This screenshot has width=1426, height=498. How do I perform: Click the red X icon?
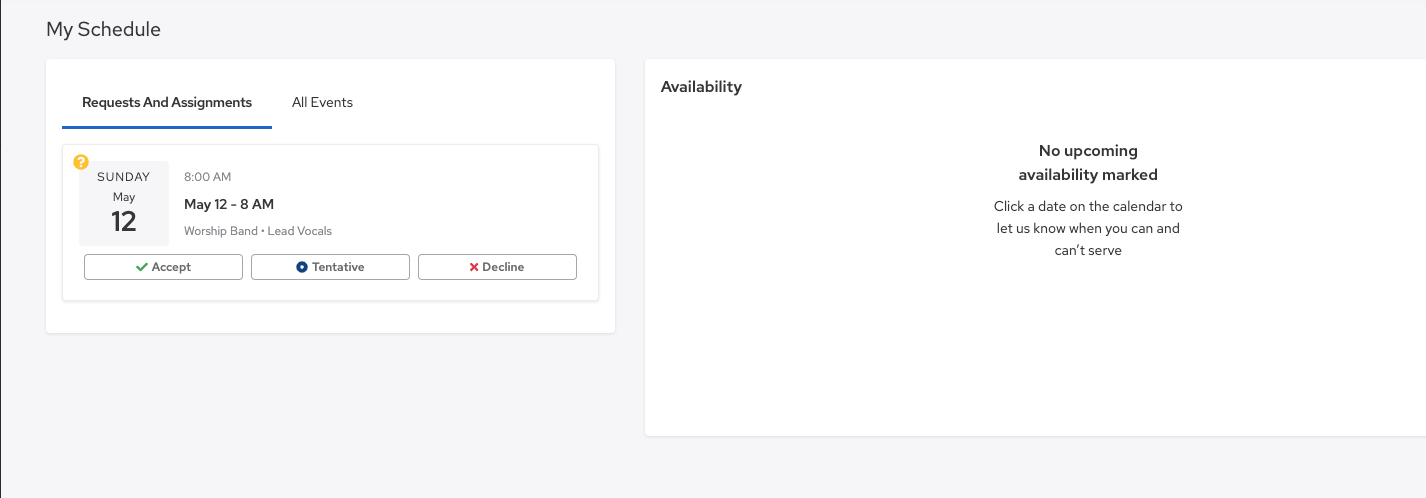coord(474,267)
